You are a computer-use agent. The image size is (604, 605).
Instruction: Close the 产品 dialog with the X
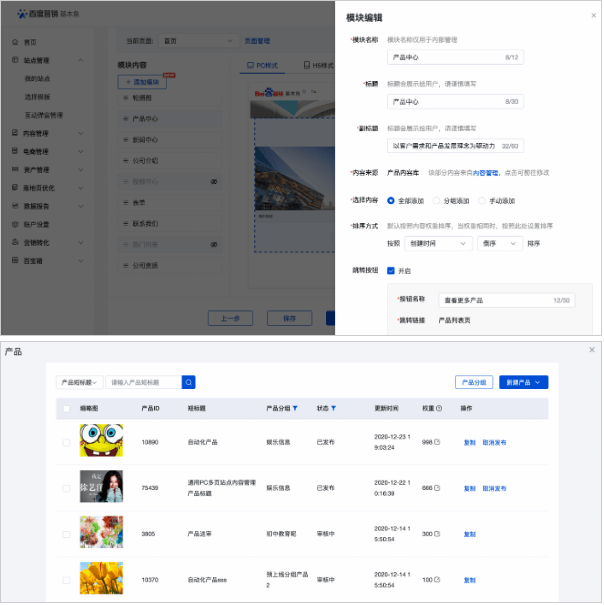point(592,350)
